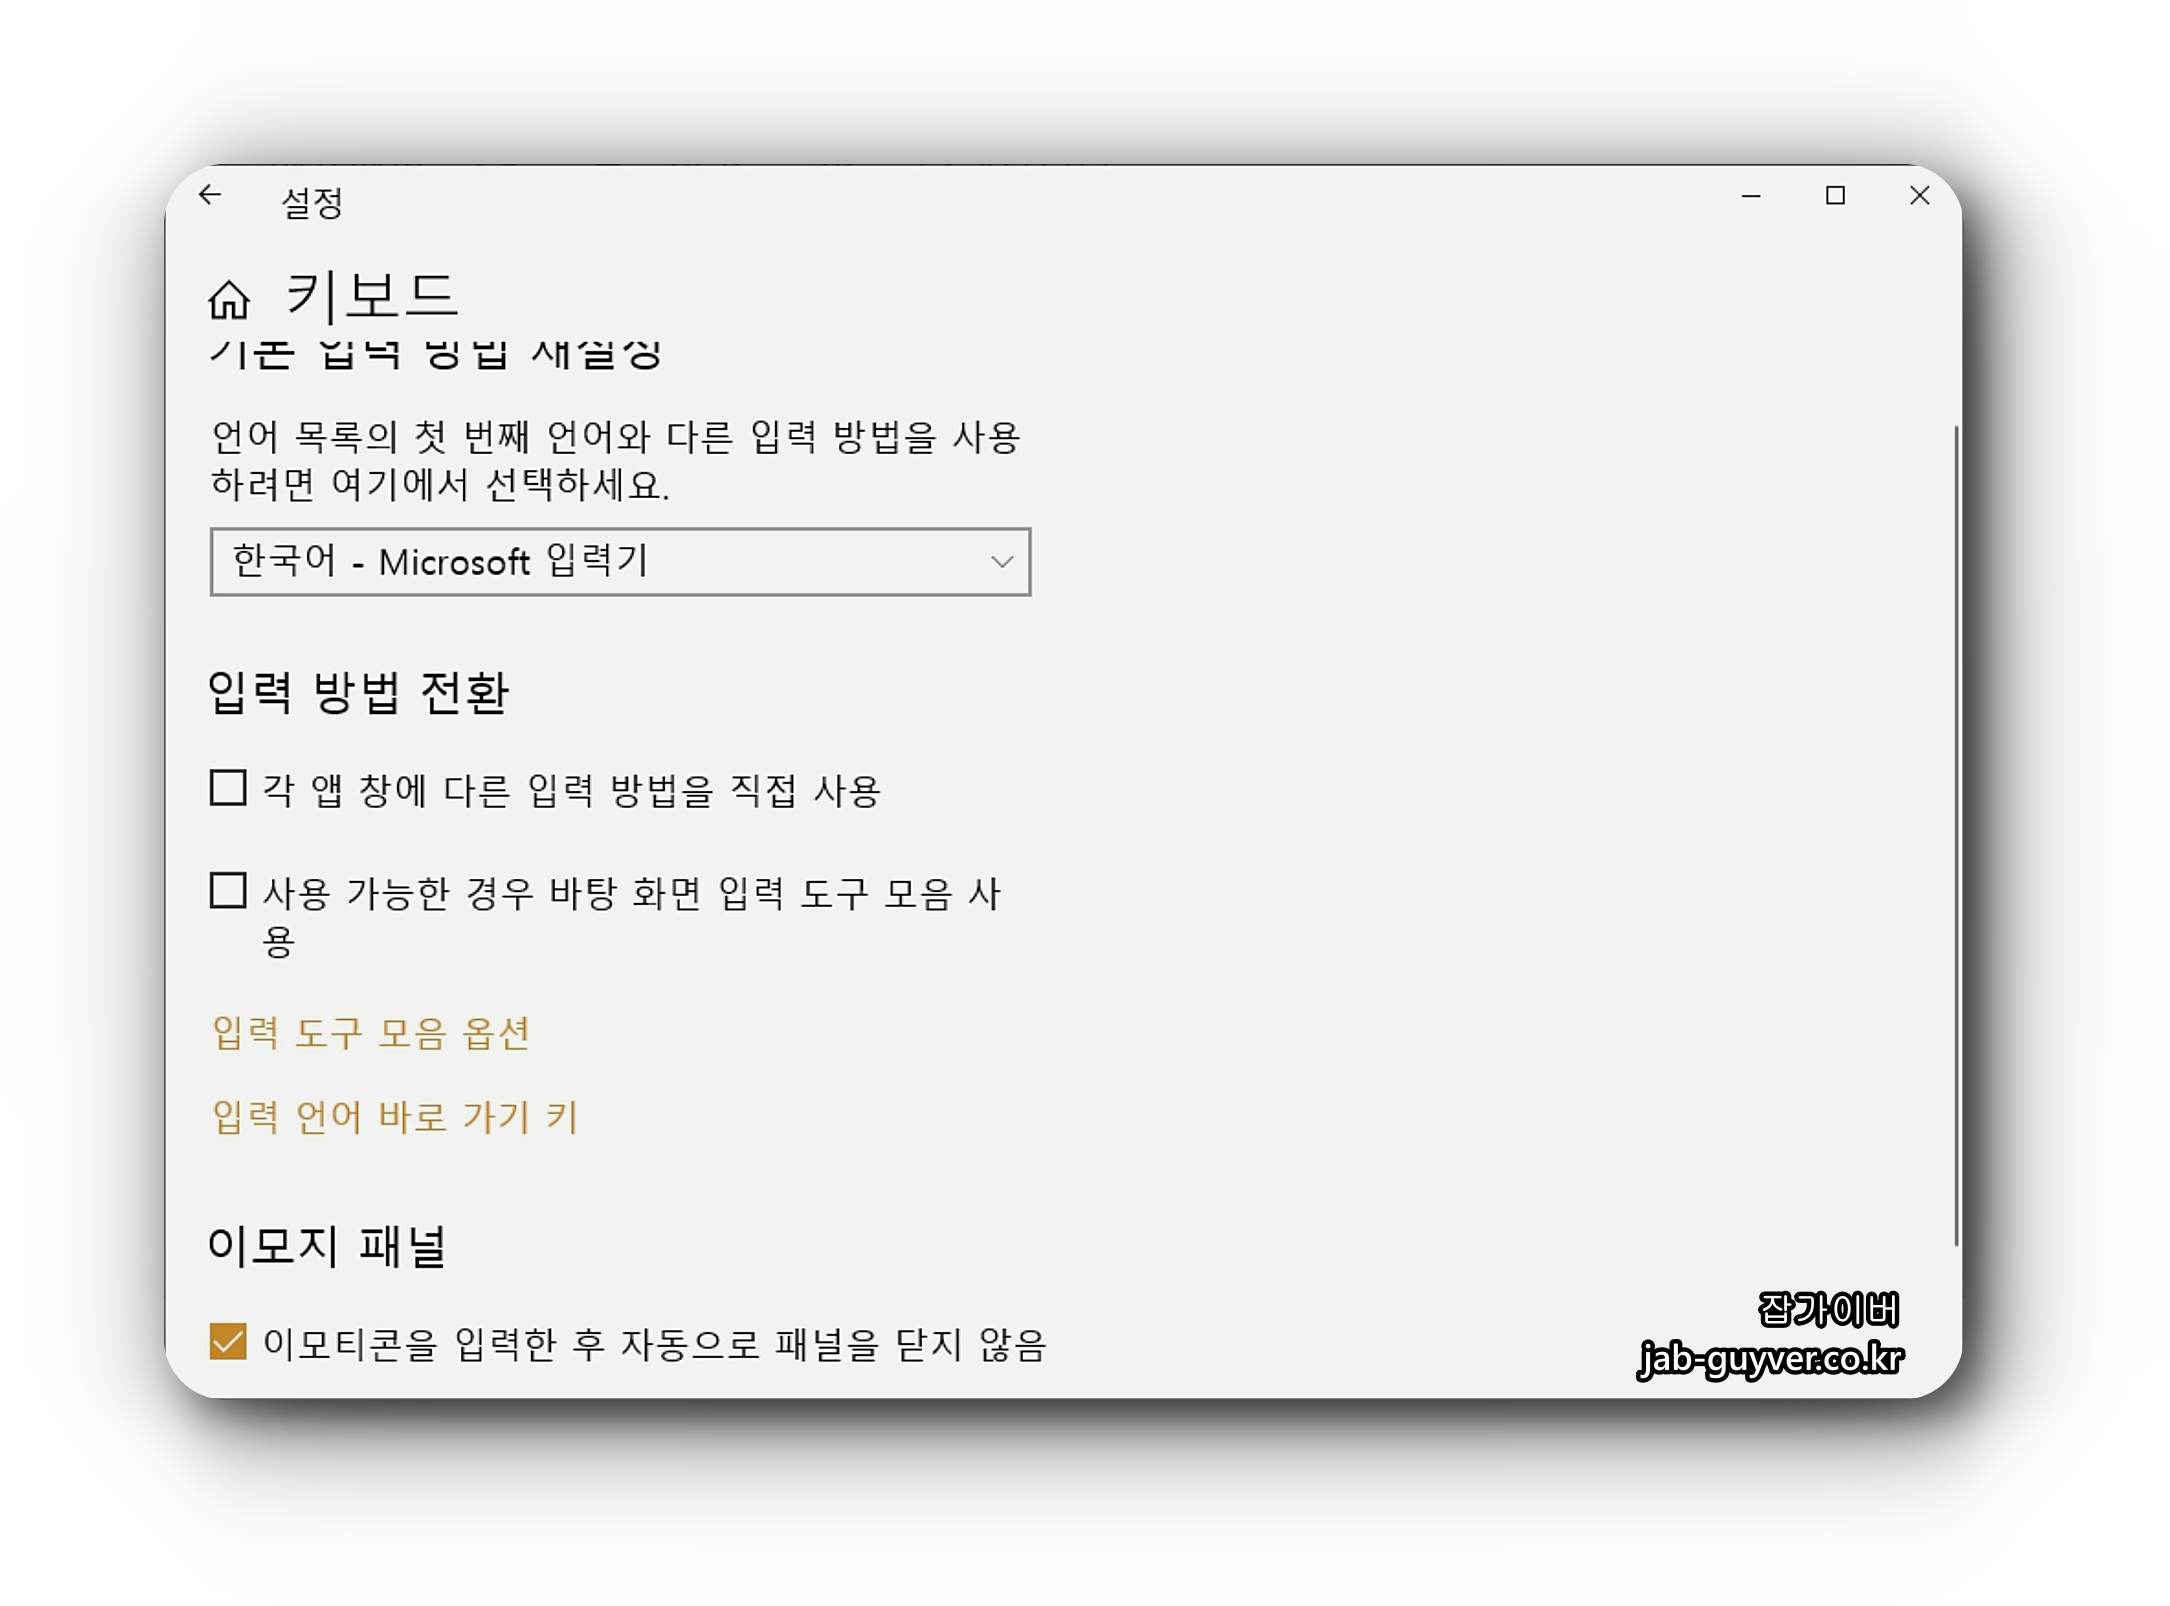The height and width of the screenshot is (1606, 2170).
Task: Click the 각 앱 창에 다른 입력 방법 label text
Action: coord(571,791)
